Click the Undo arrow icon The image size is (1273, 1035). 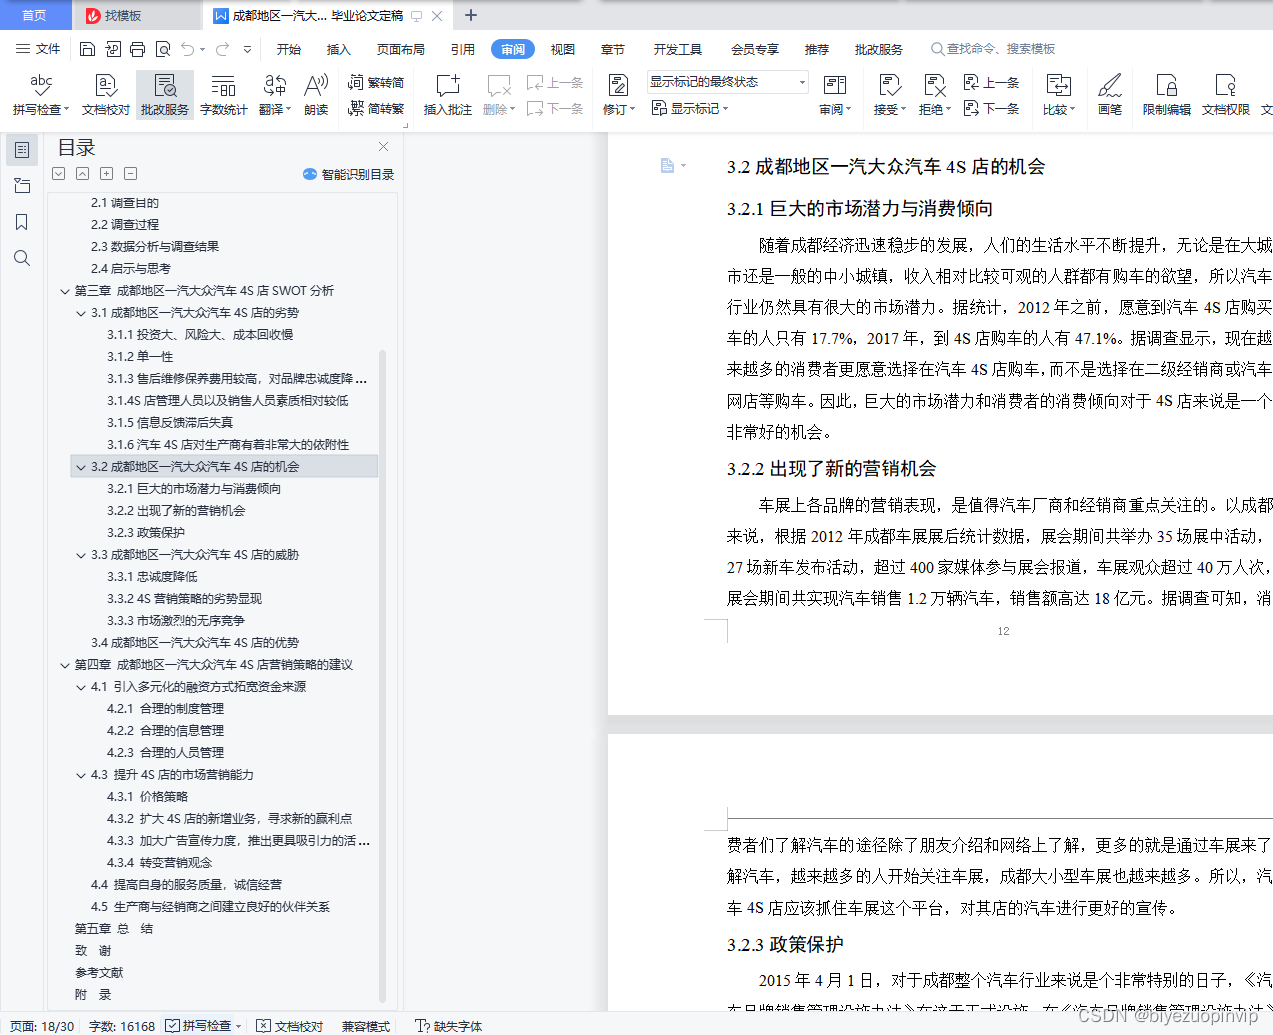click(188, 49)
